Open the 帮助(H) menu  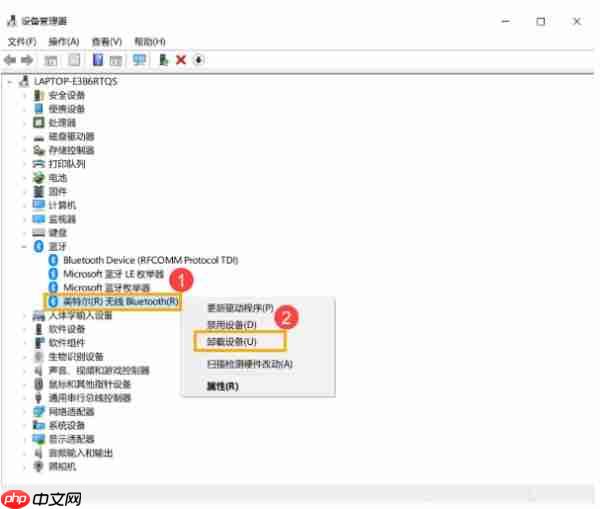click(x=150, y=41)
